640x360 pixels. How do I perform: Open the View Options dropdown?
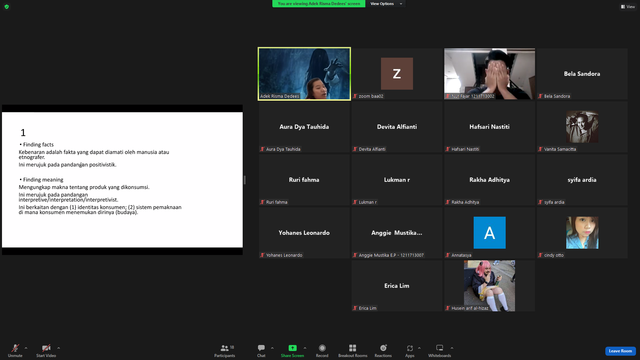click(x=386, y=4)
